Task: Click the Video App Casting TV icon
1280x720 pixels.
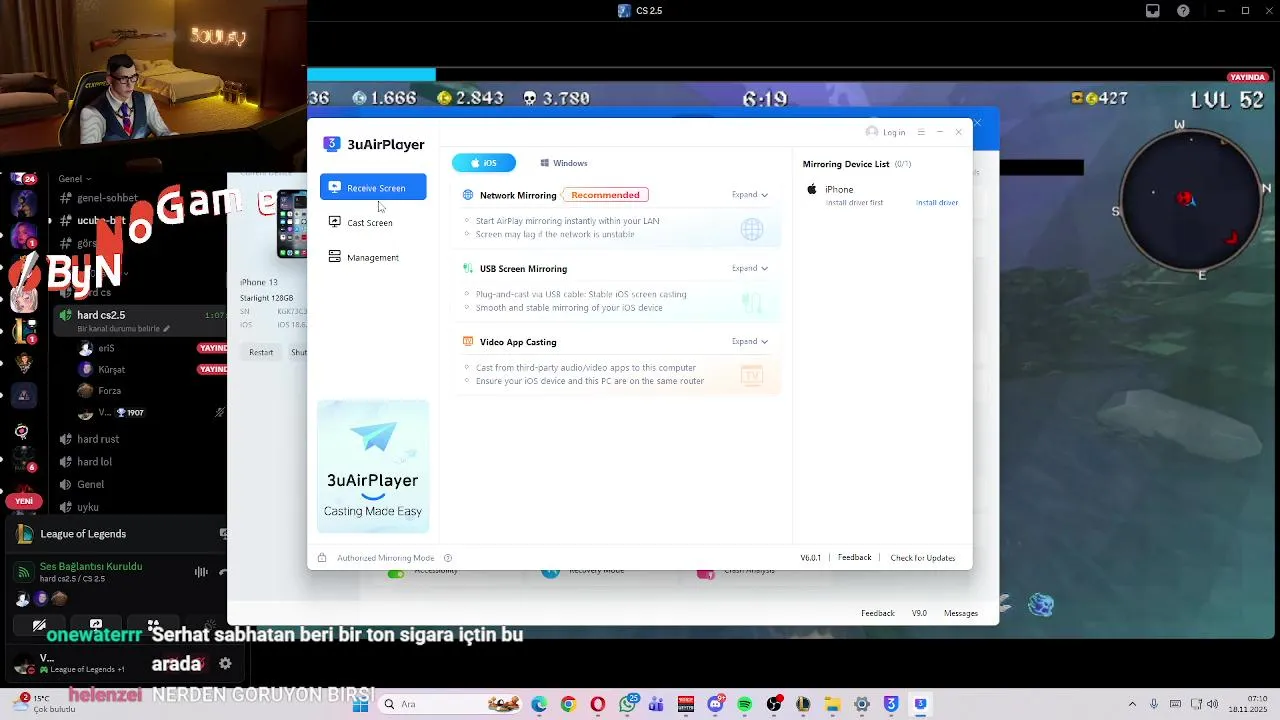Action: [x=751, y=375]
